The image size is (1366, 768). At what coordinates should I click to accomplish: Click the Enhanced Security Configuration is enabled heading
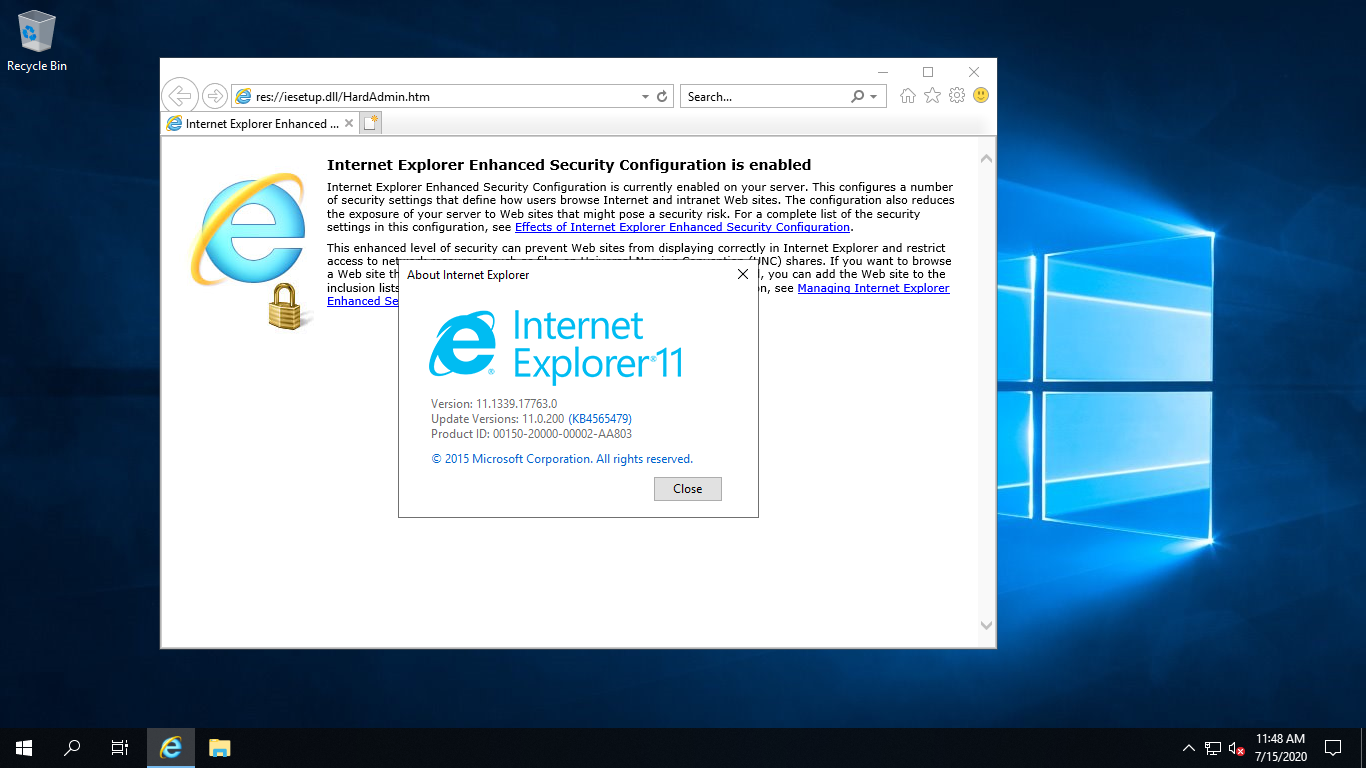coord(569,165)
